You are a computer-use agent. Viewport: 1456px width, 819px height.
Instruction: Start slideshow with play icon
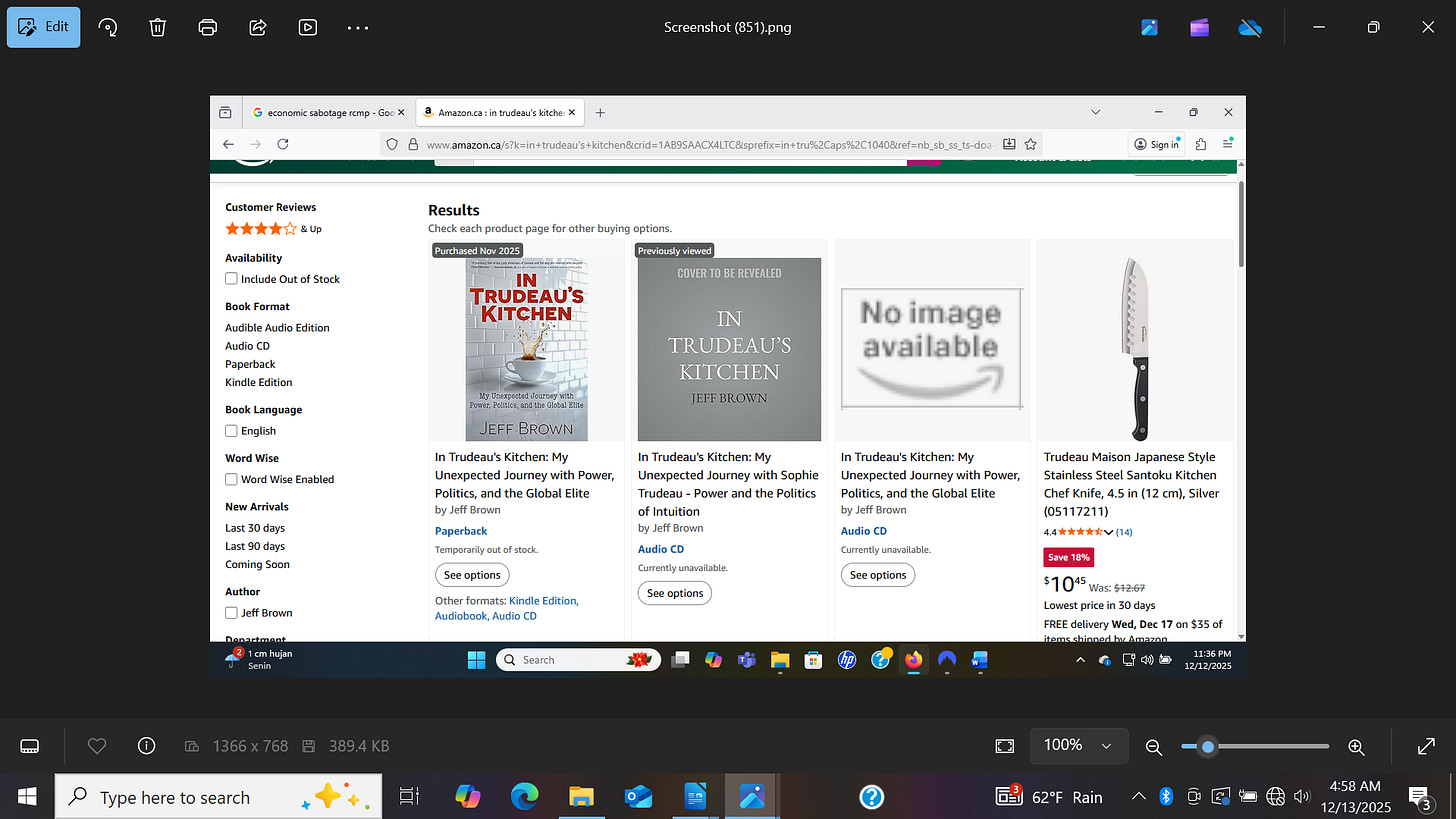[308, 27]
